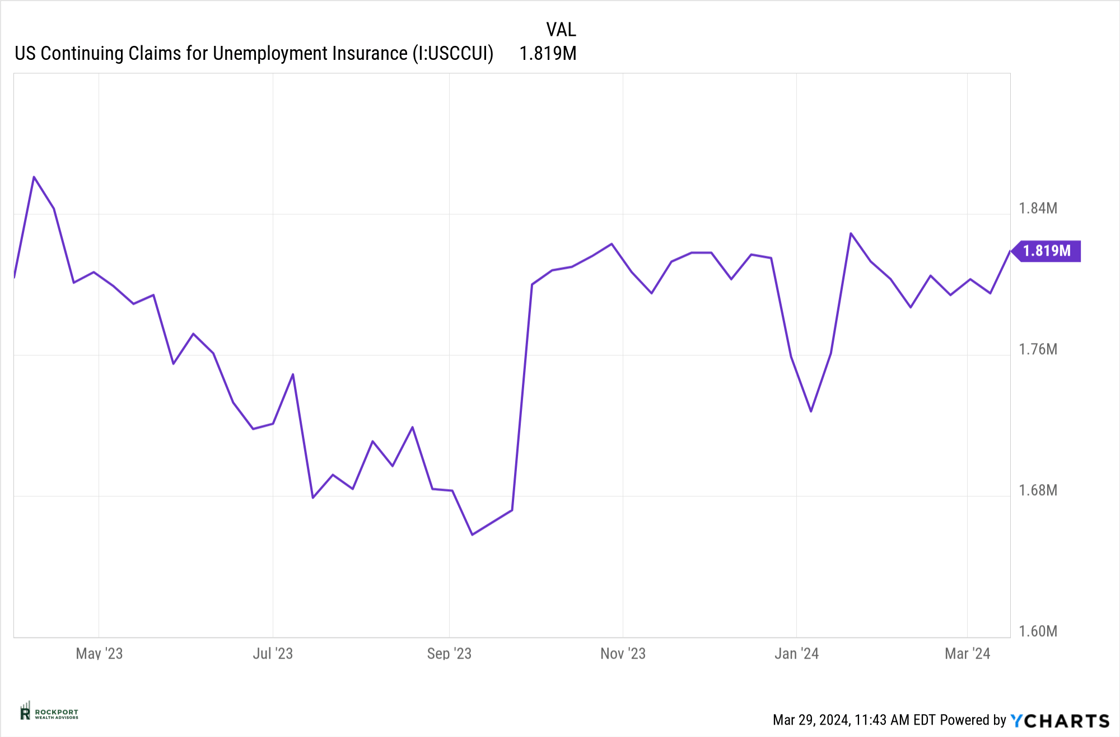Click the line's dip just after Jan '24
This screenshot has width=1120, height=737.
[x=811, y=411]
